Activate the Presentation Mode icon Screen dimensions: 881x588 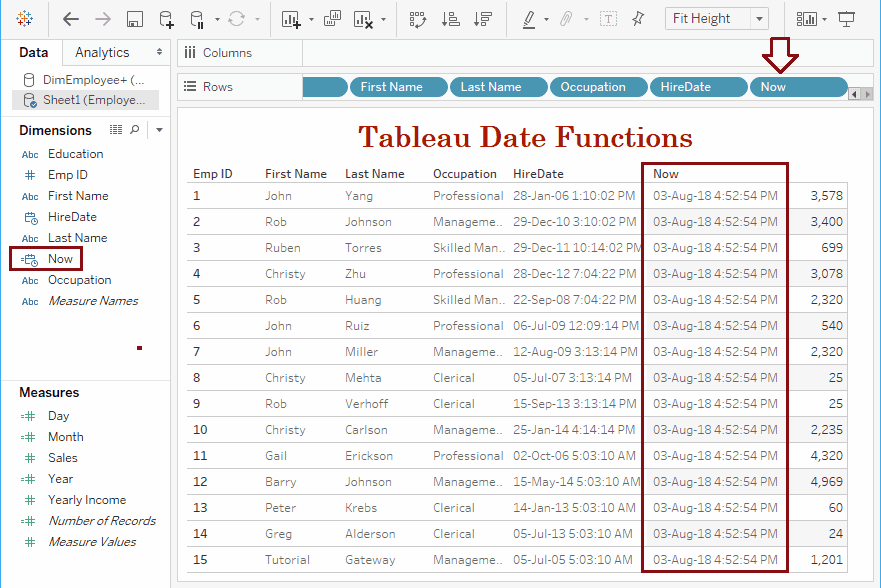847,18
